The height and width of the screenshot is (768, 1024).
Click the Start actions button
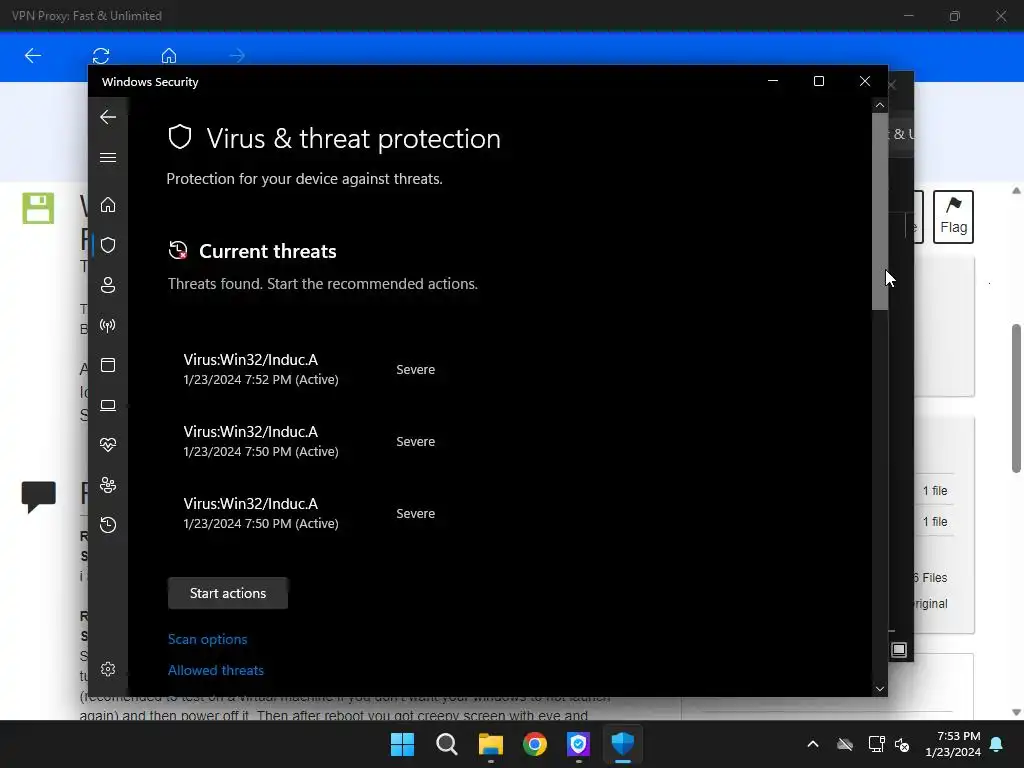coord(228,593)
